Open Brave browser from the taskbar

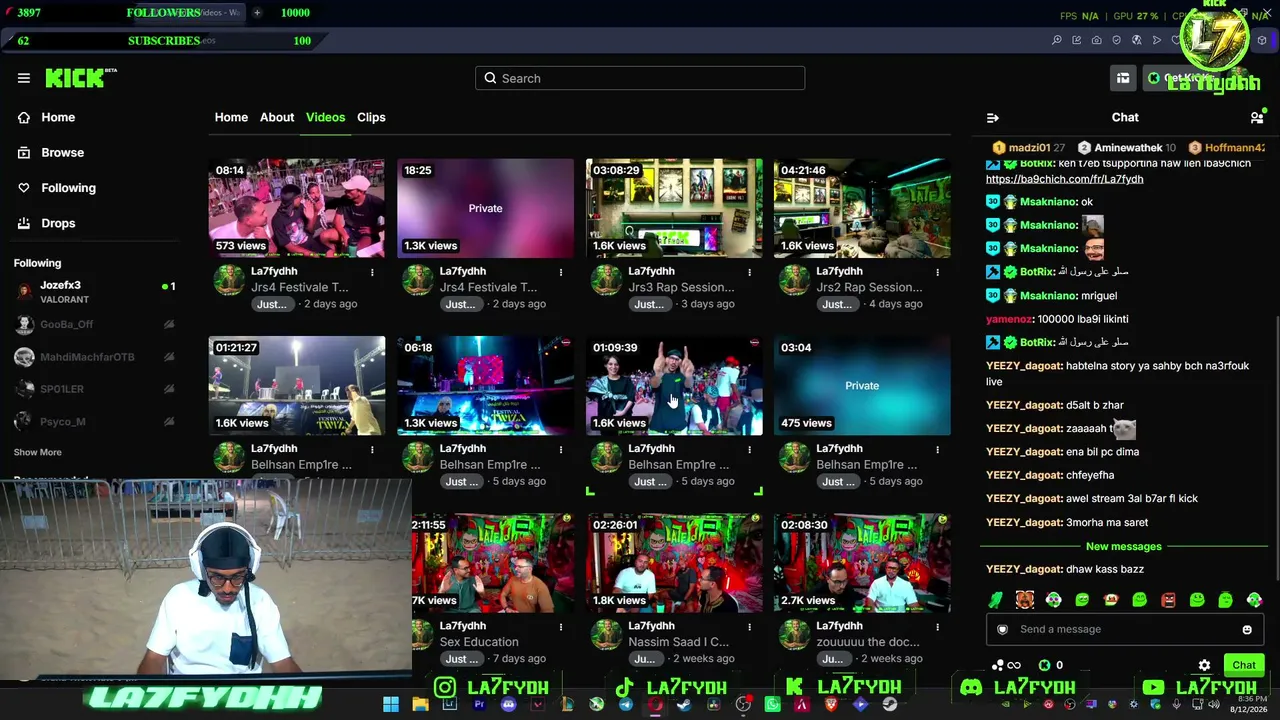coord(831,704)
